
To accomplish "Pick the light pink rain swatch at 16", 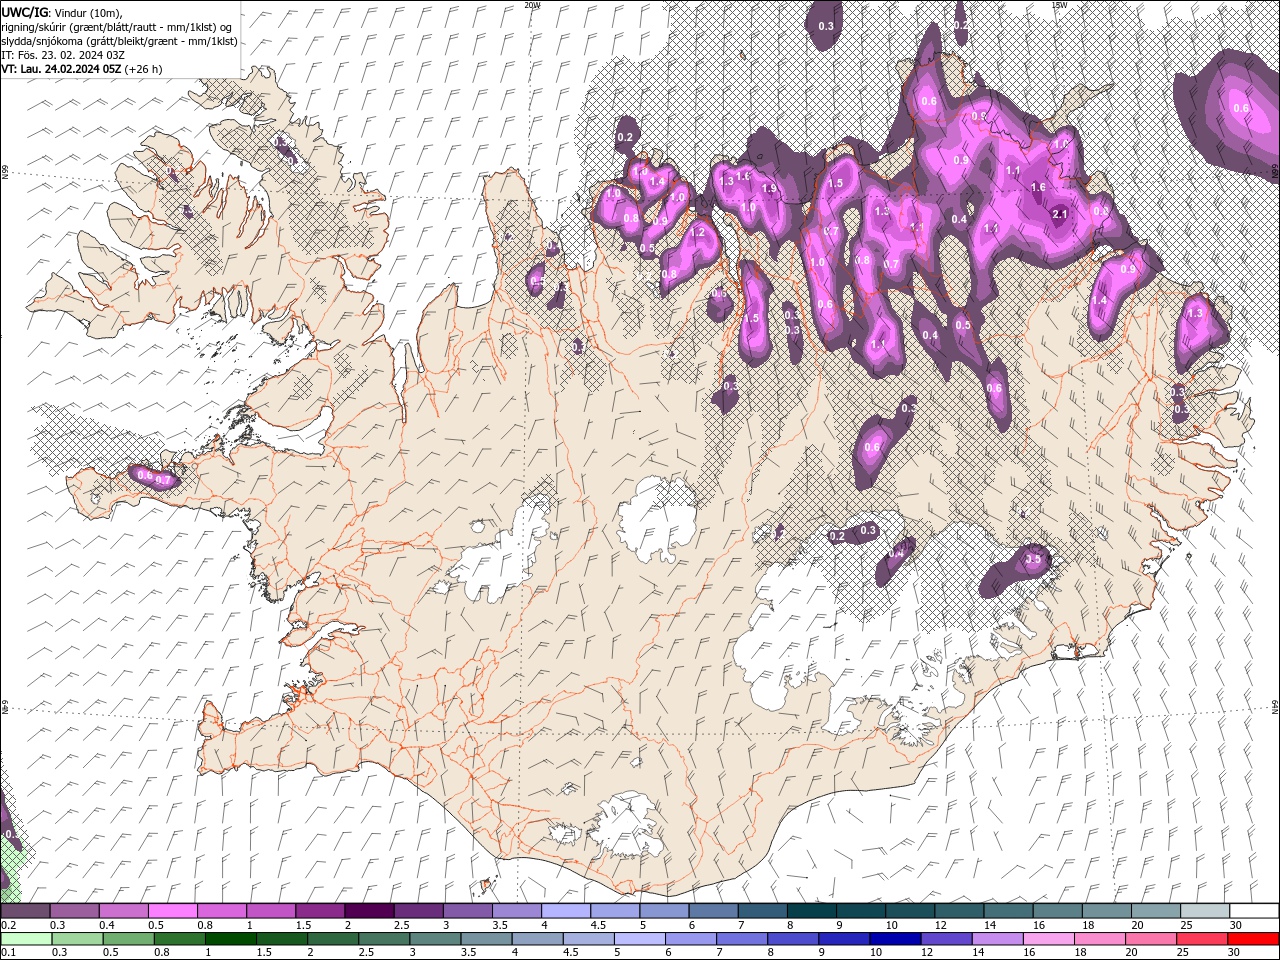I will [1048, 939].
